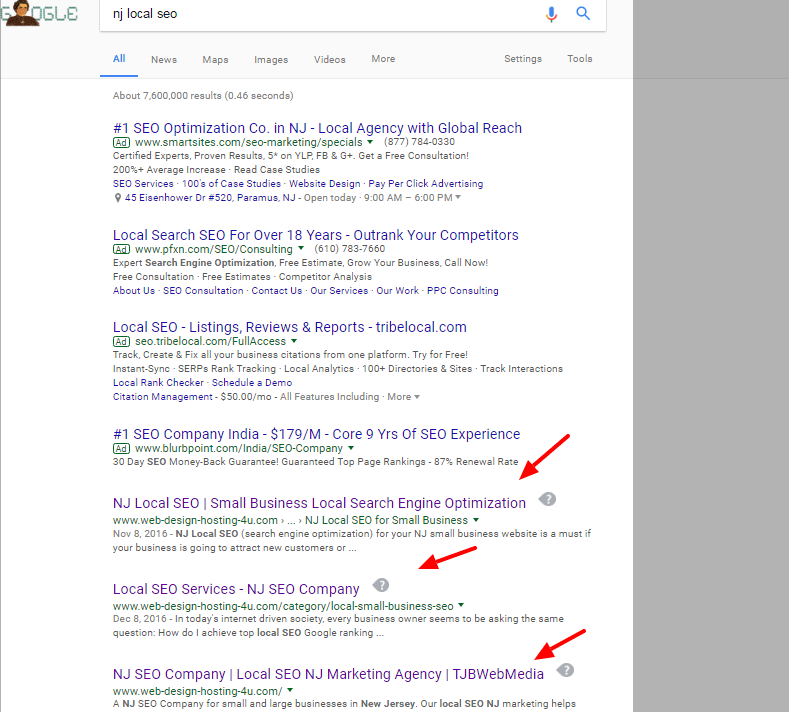Select the All search tab
The width and height of the screenshot is (789, 712).
(119, 59)
